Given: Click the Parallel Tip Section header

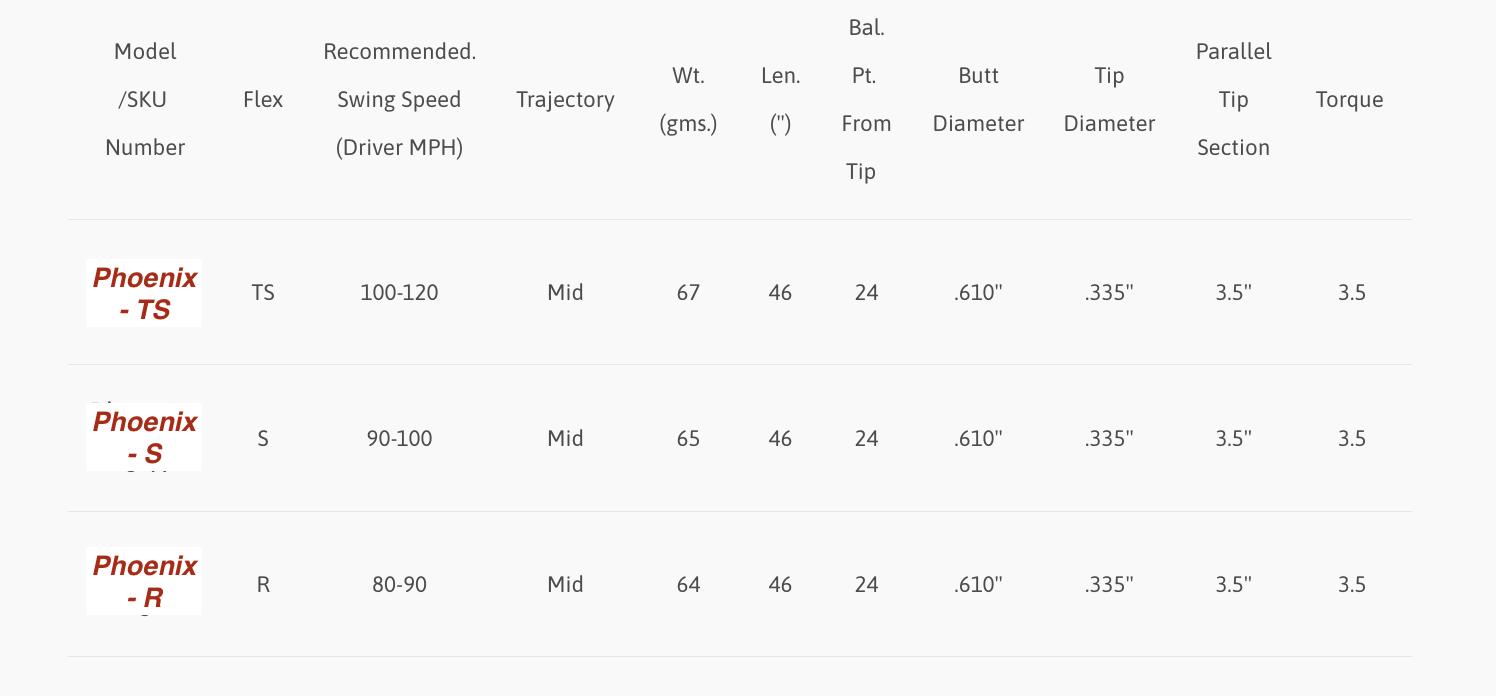Looking at the screenshot, I should pos(1233,99).
